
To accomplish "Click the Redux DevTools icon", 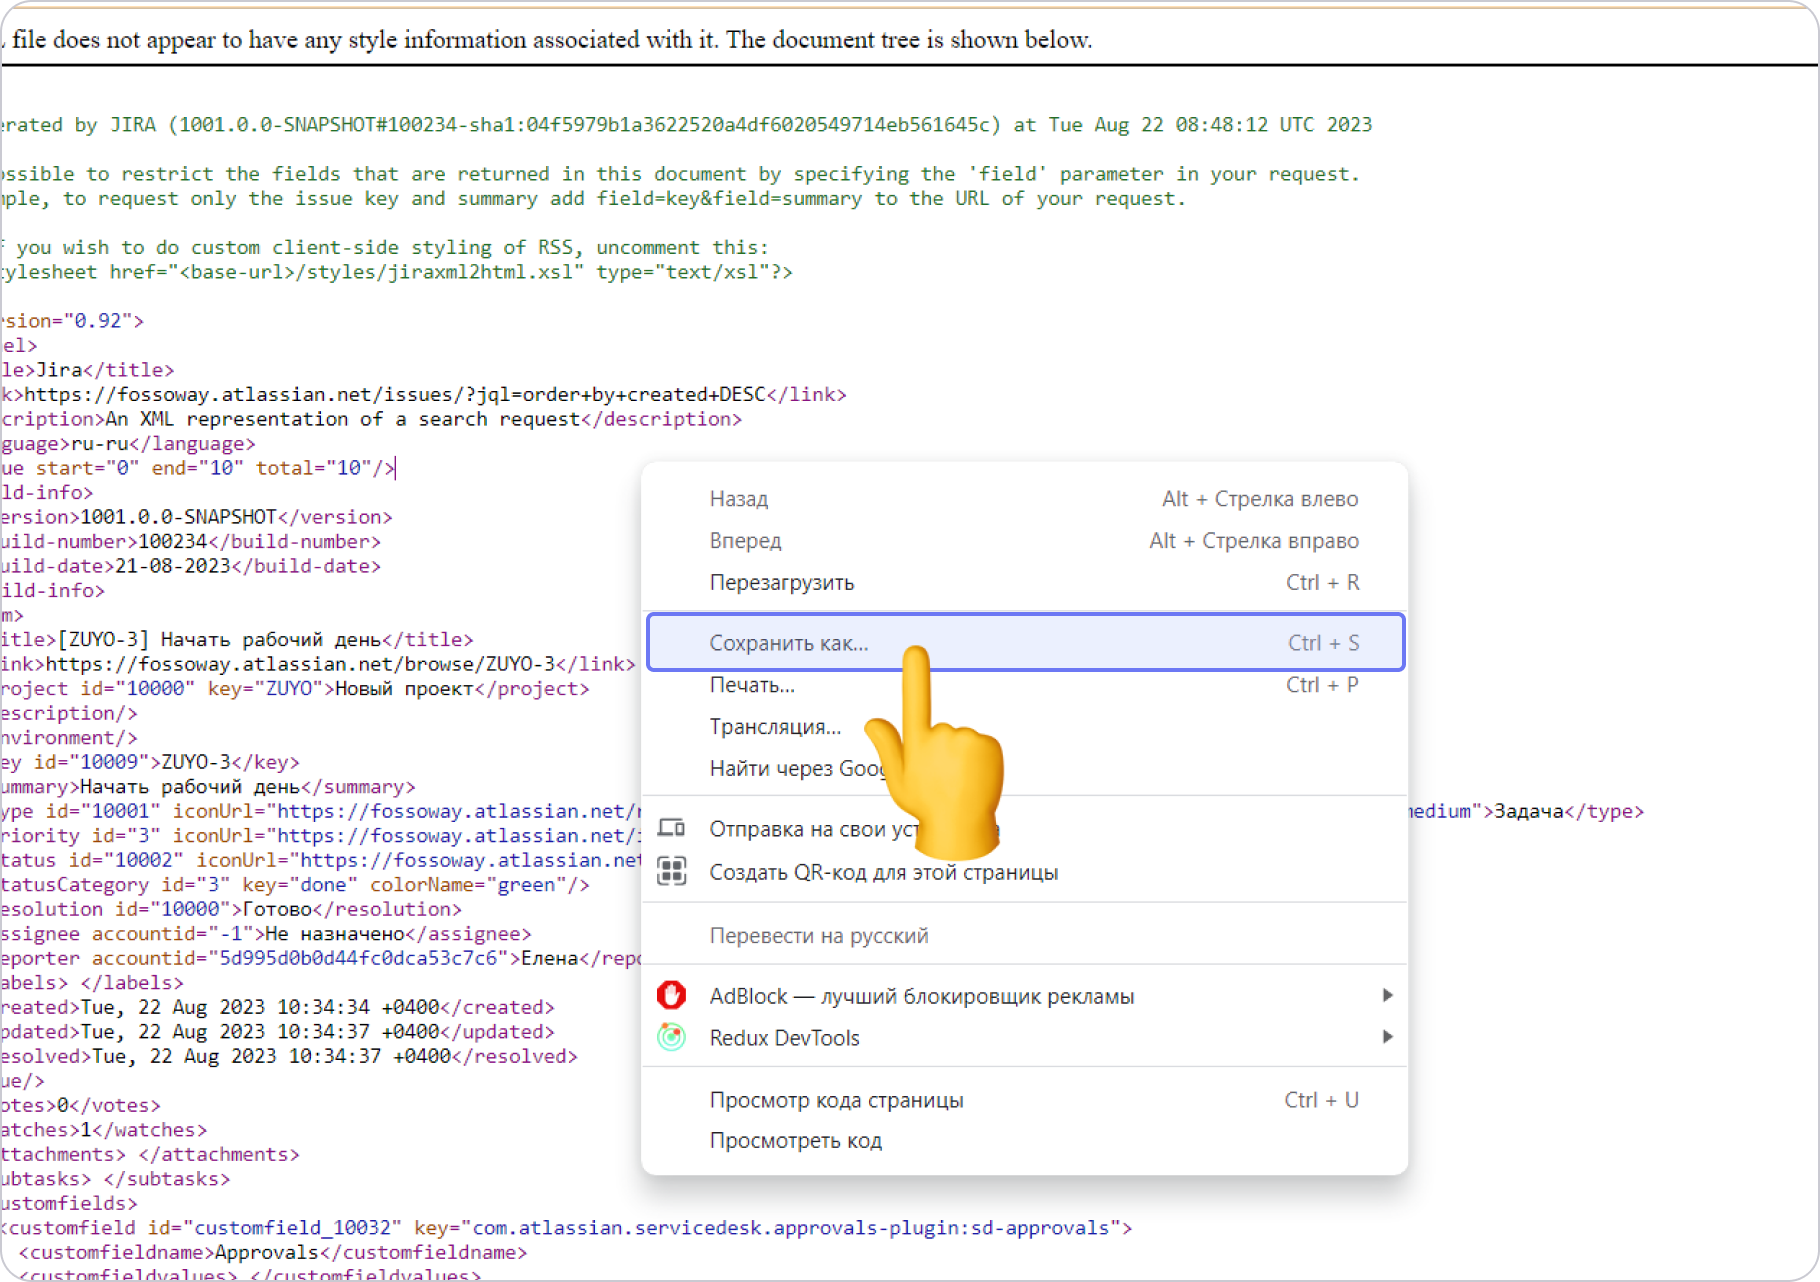I will coord(671,1037).
